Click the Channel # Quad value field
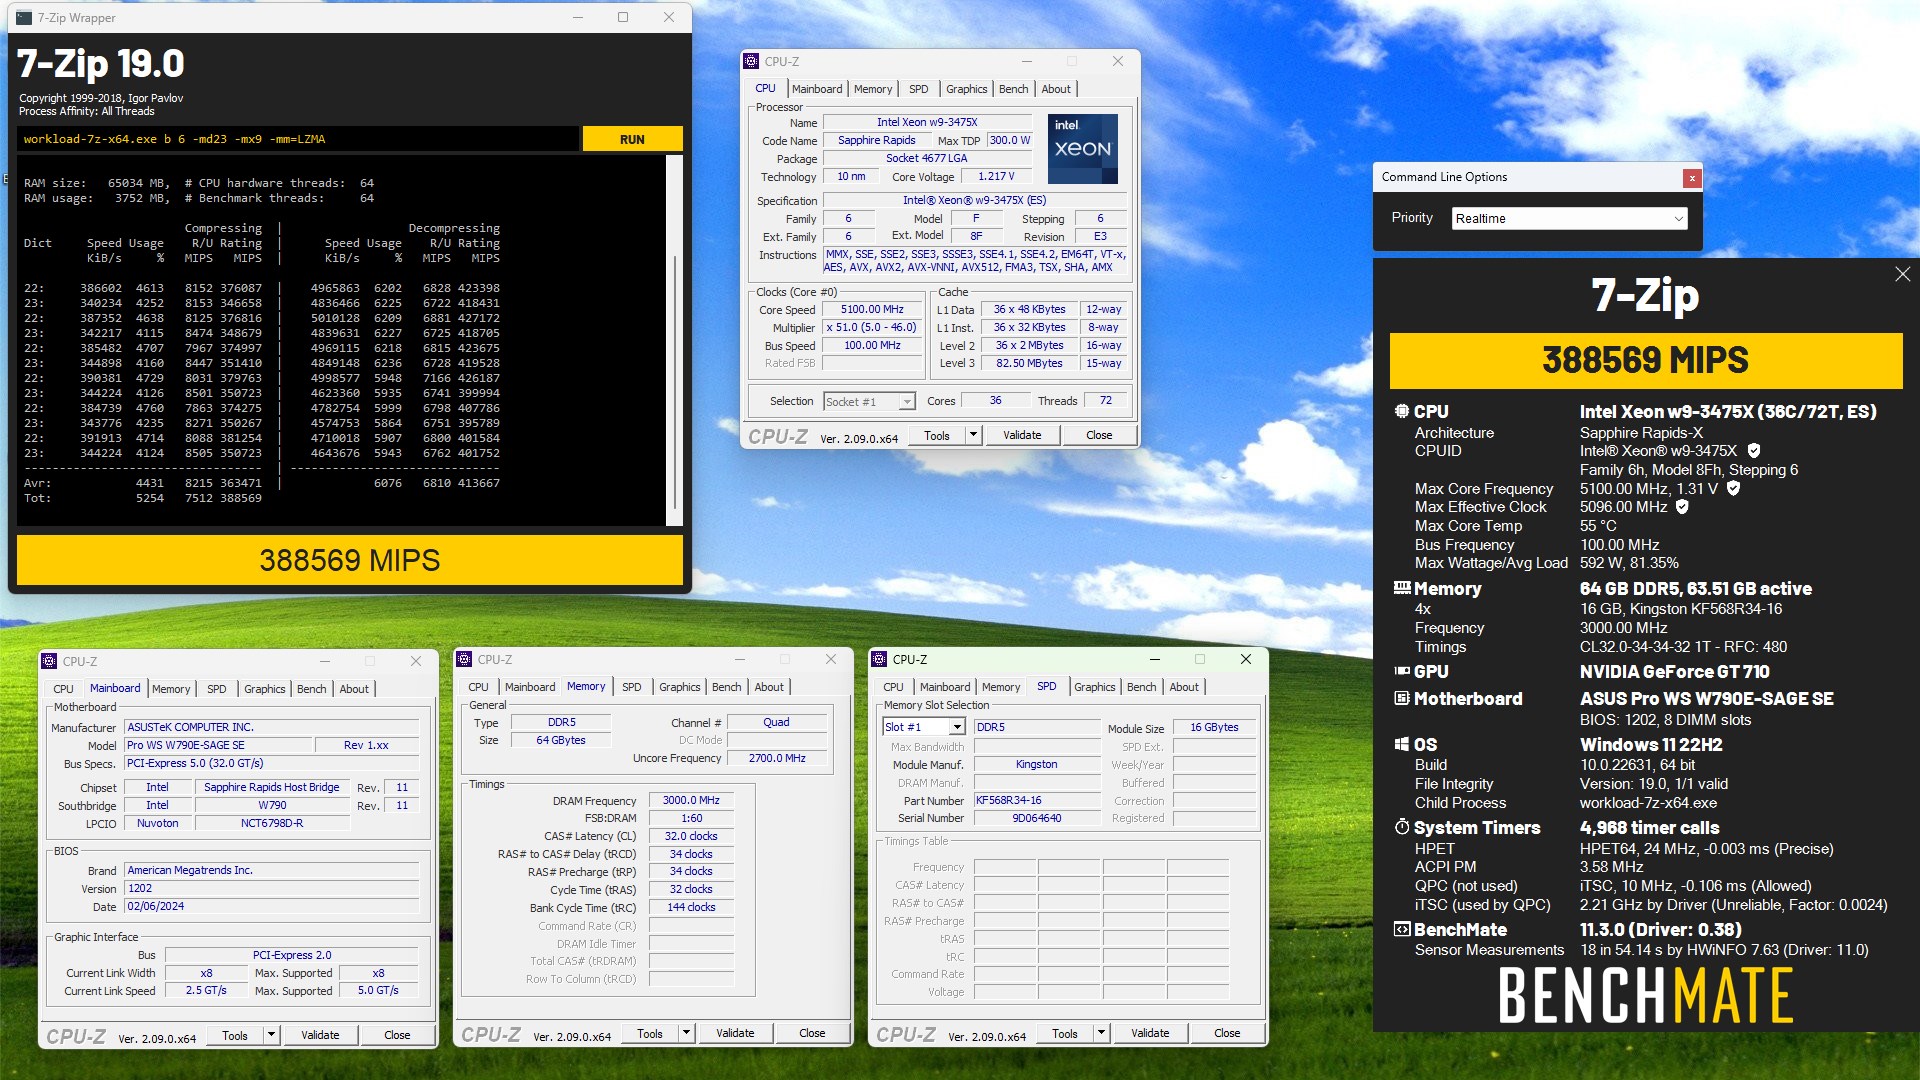Image resolution: width=1920 pixels, height=1080 pixels. pos(776,722)
